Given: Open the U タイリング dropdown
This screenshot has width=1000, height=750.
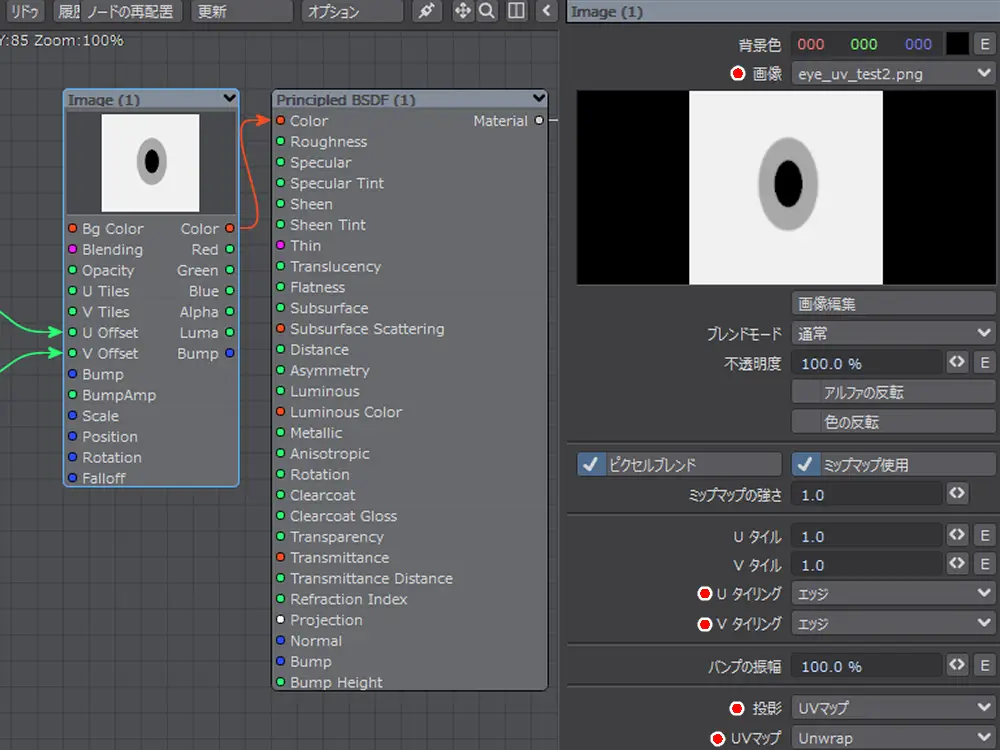Looking at the screenshot, I should 892,594.
